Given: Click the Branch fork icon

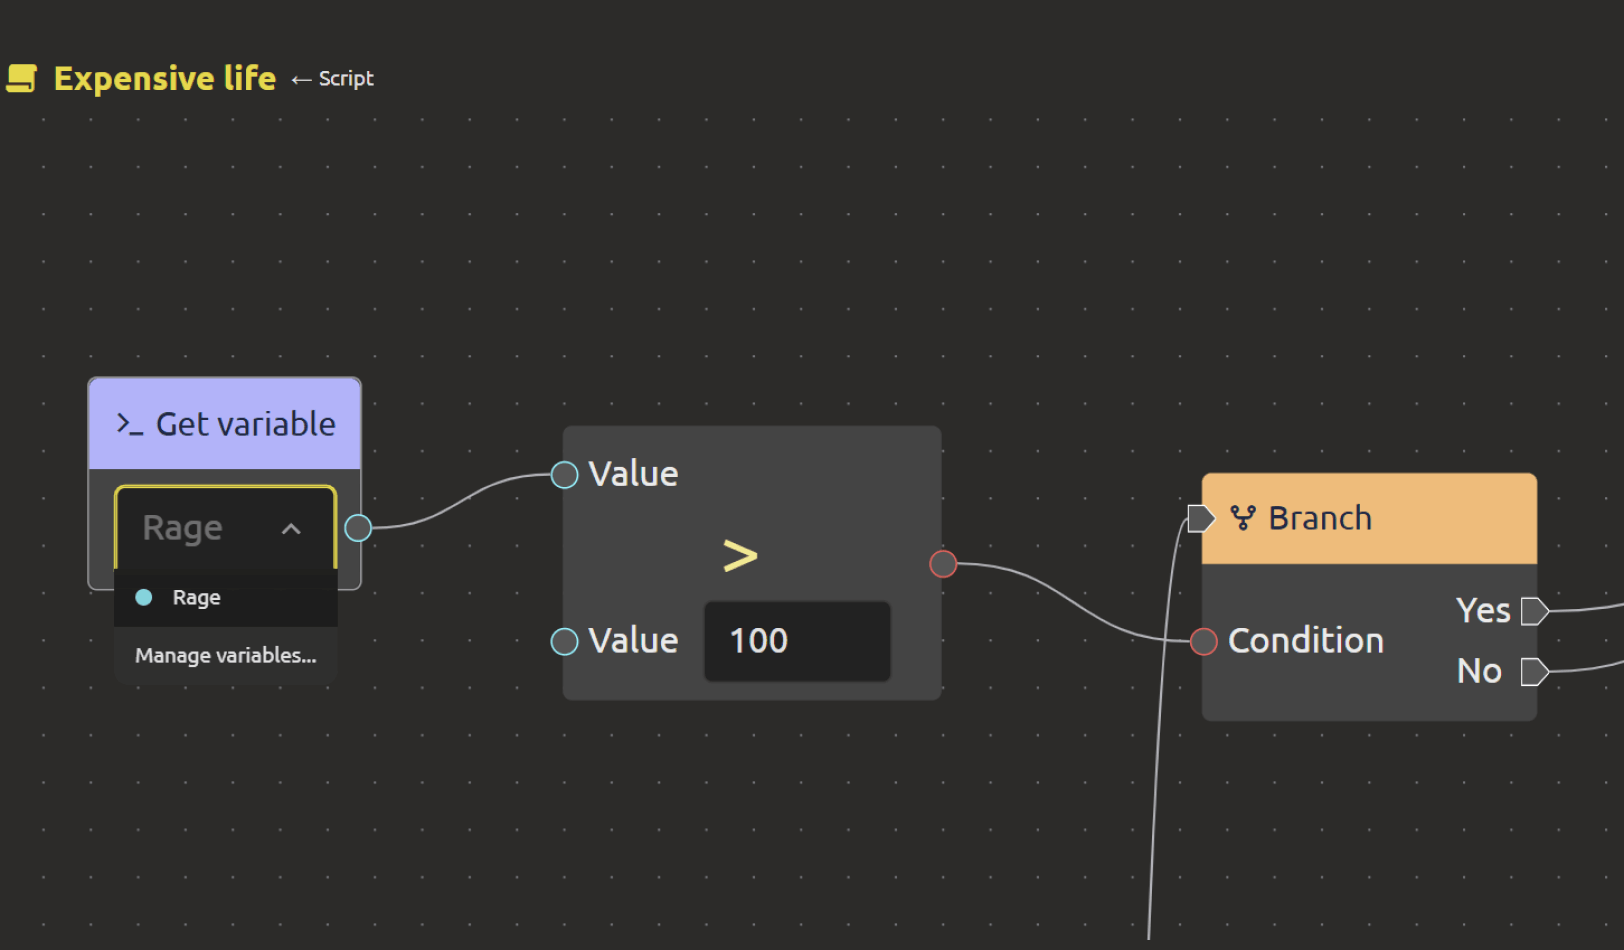Looking at the screenshot, I should [x=1243, y=518].
